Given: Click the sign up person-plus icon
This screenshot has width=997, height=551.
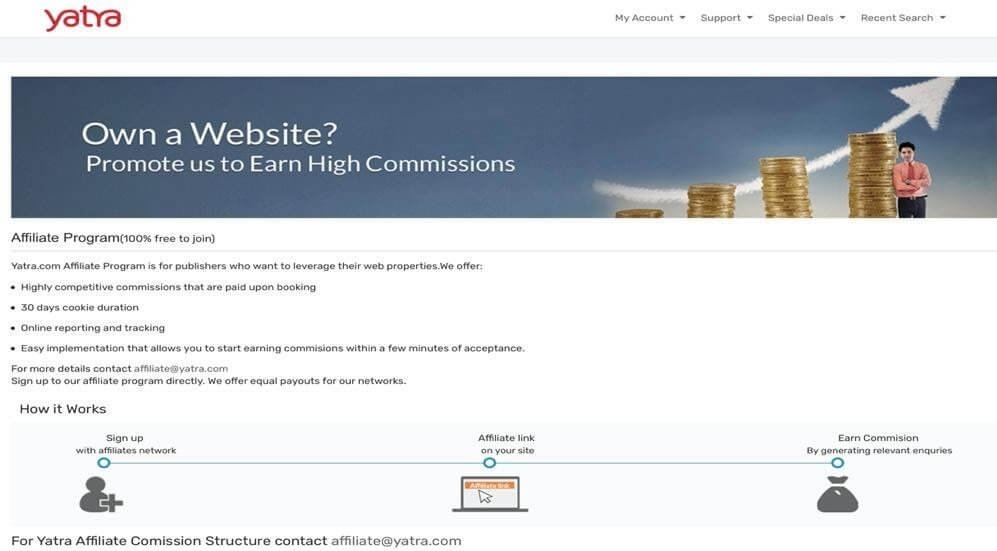Looking at the screenshot, I should [100, 494].
